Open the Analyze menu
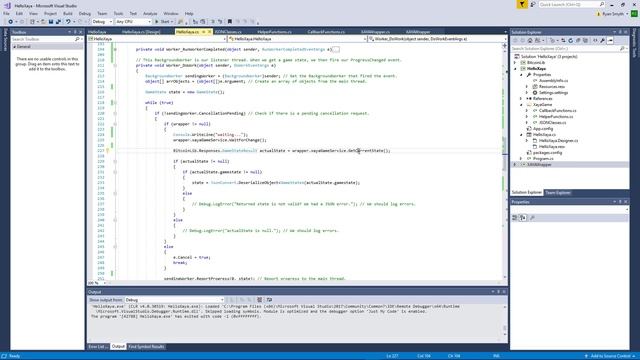The height and width of the screenshot is (360, 640). point(150,13)
